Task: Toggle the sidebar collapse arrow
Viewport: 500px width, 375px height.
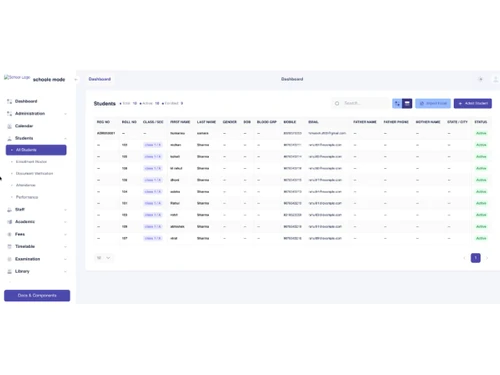Action: coord(76,79)
